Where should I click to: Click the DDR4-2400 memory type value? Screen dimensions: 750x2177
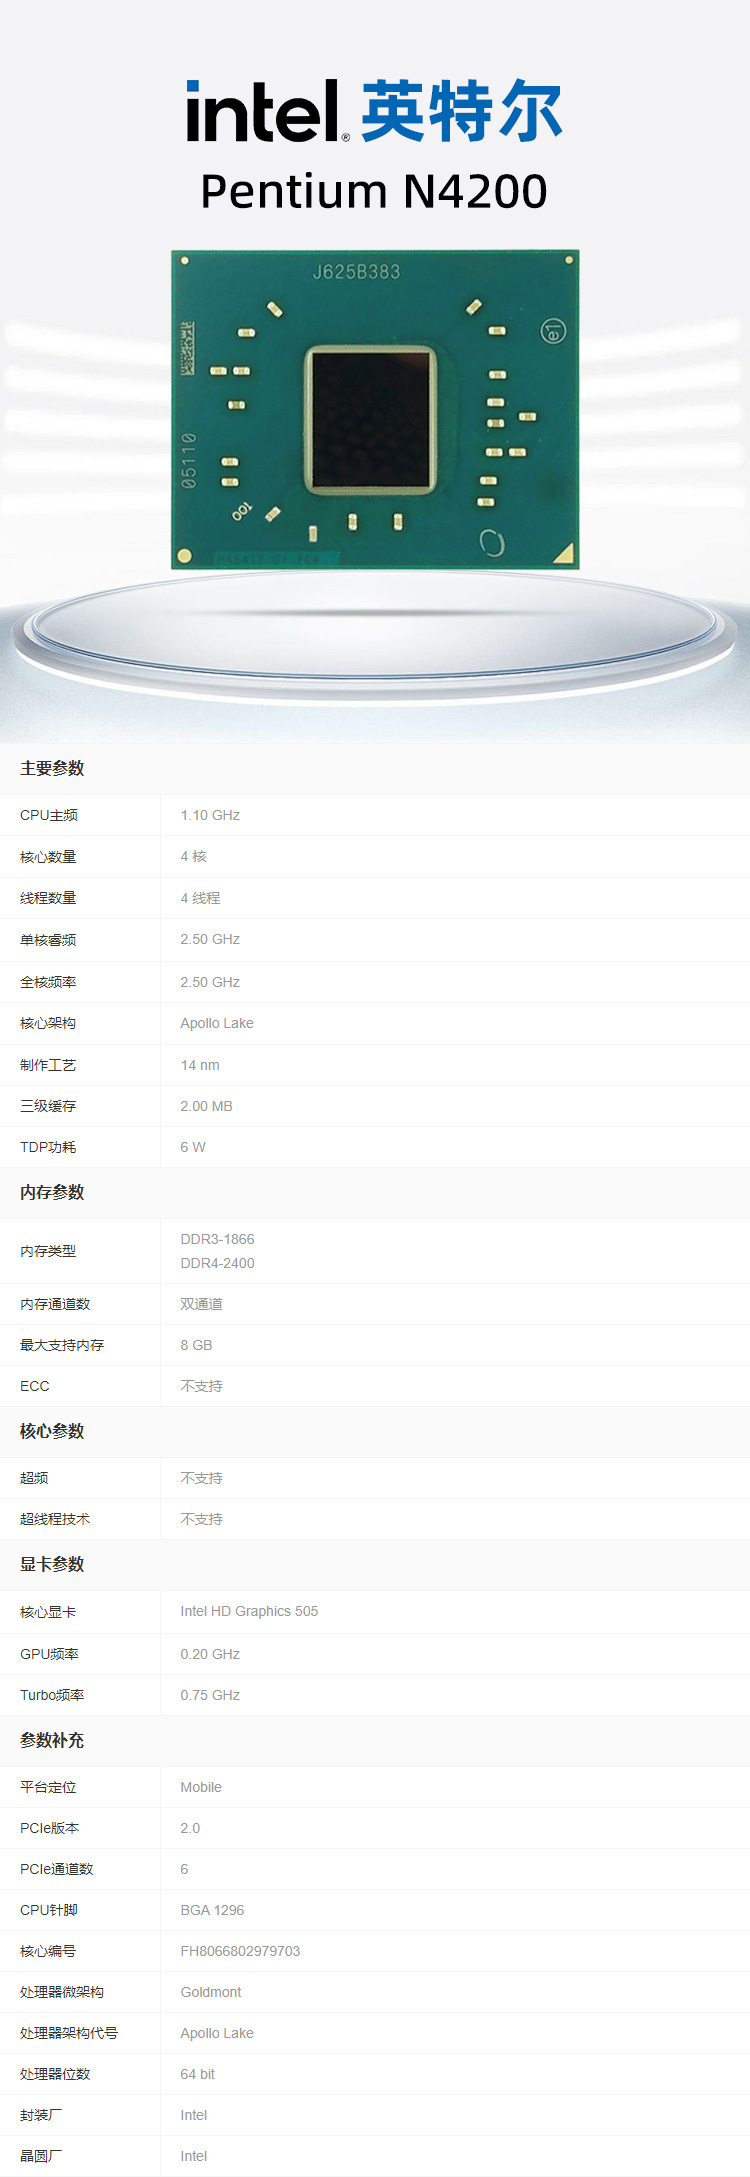point(217,1263)
